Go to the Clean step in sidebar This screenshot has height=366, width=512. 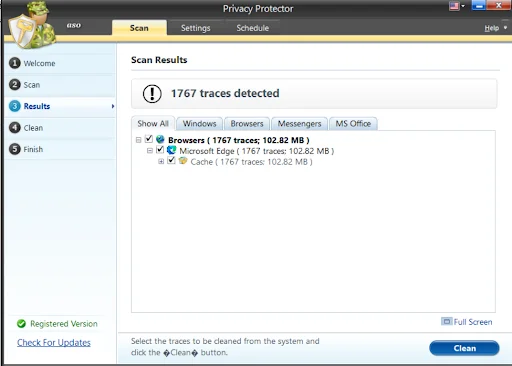click(x=33, y=128)
